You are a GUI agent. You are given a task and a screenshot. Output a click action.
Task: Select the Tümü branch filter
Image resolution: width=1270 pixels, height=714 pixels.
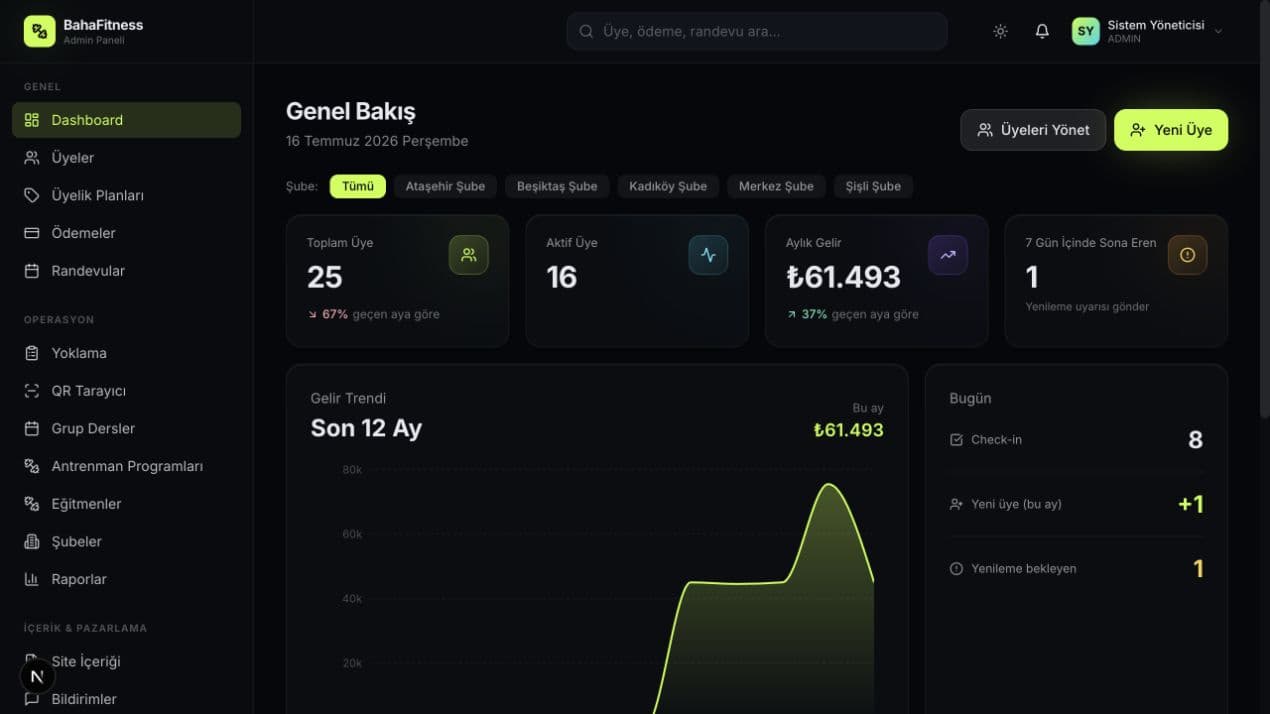[x=358, y=186]
